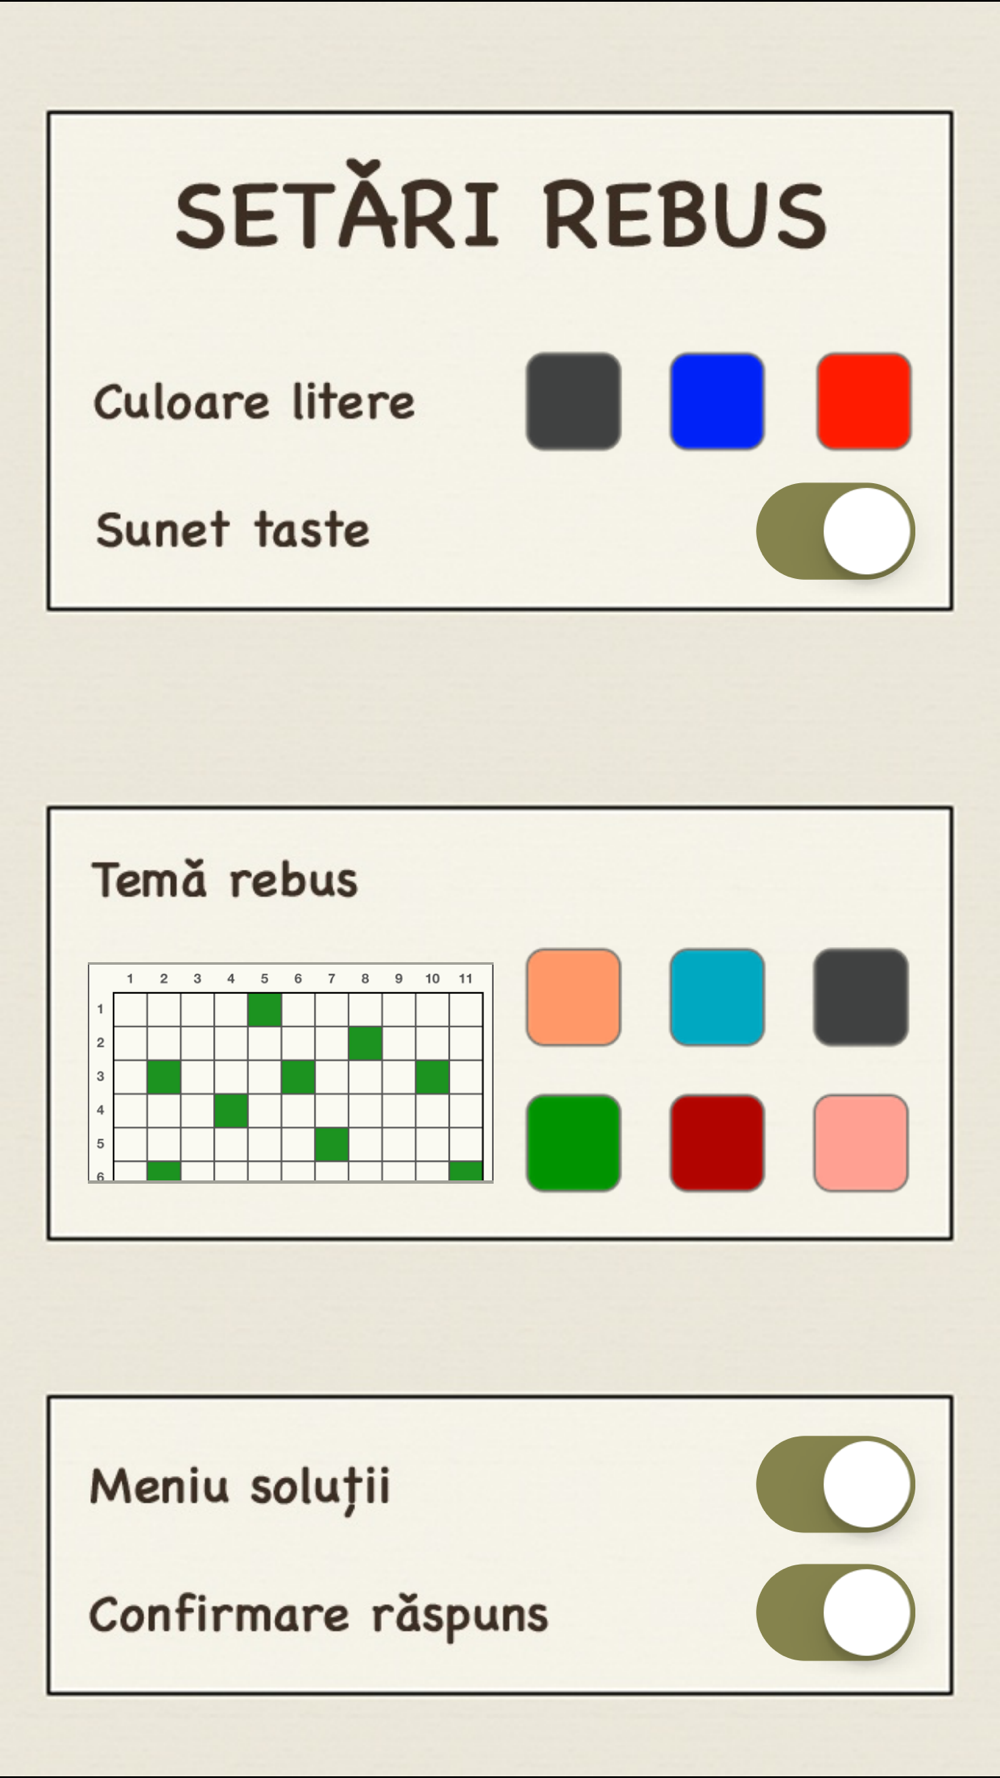
Task: Tap the Confirmare răspuns label
Action: 319,1616
